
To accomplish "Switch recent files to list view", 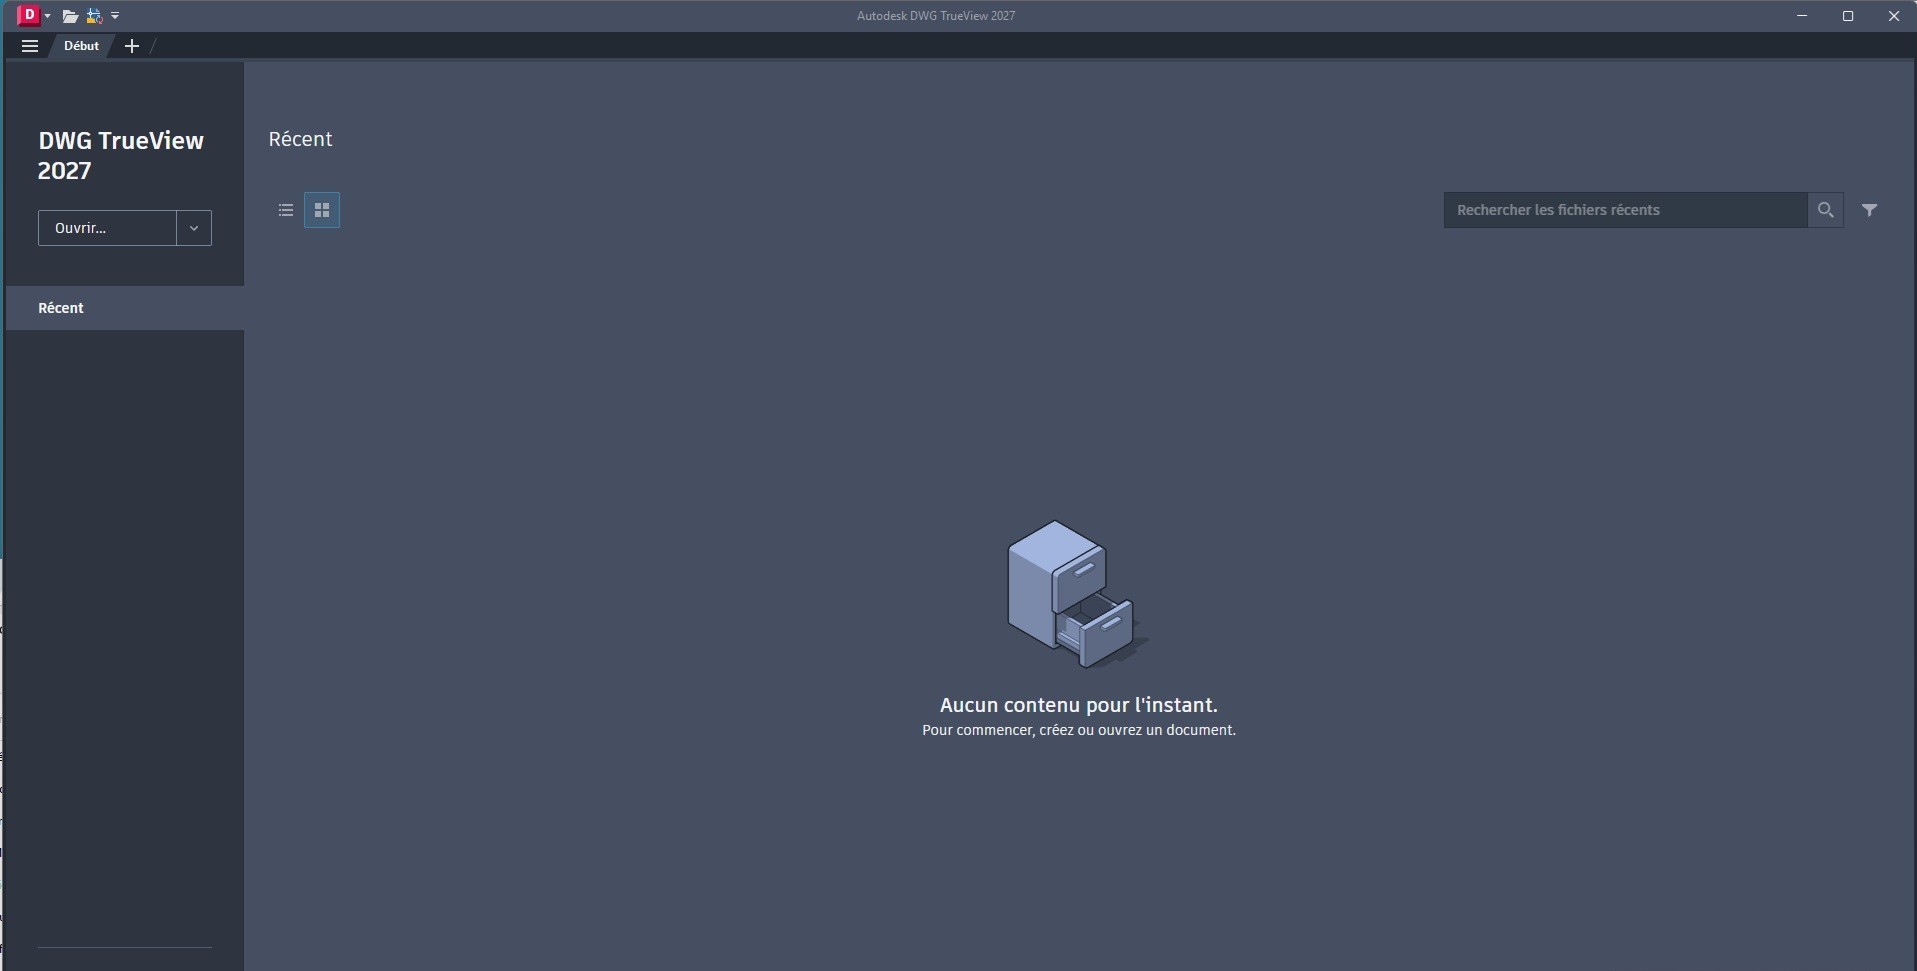I will (x=286, y=210).
